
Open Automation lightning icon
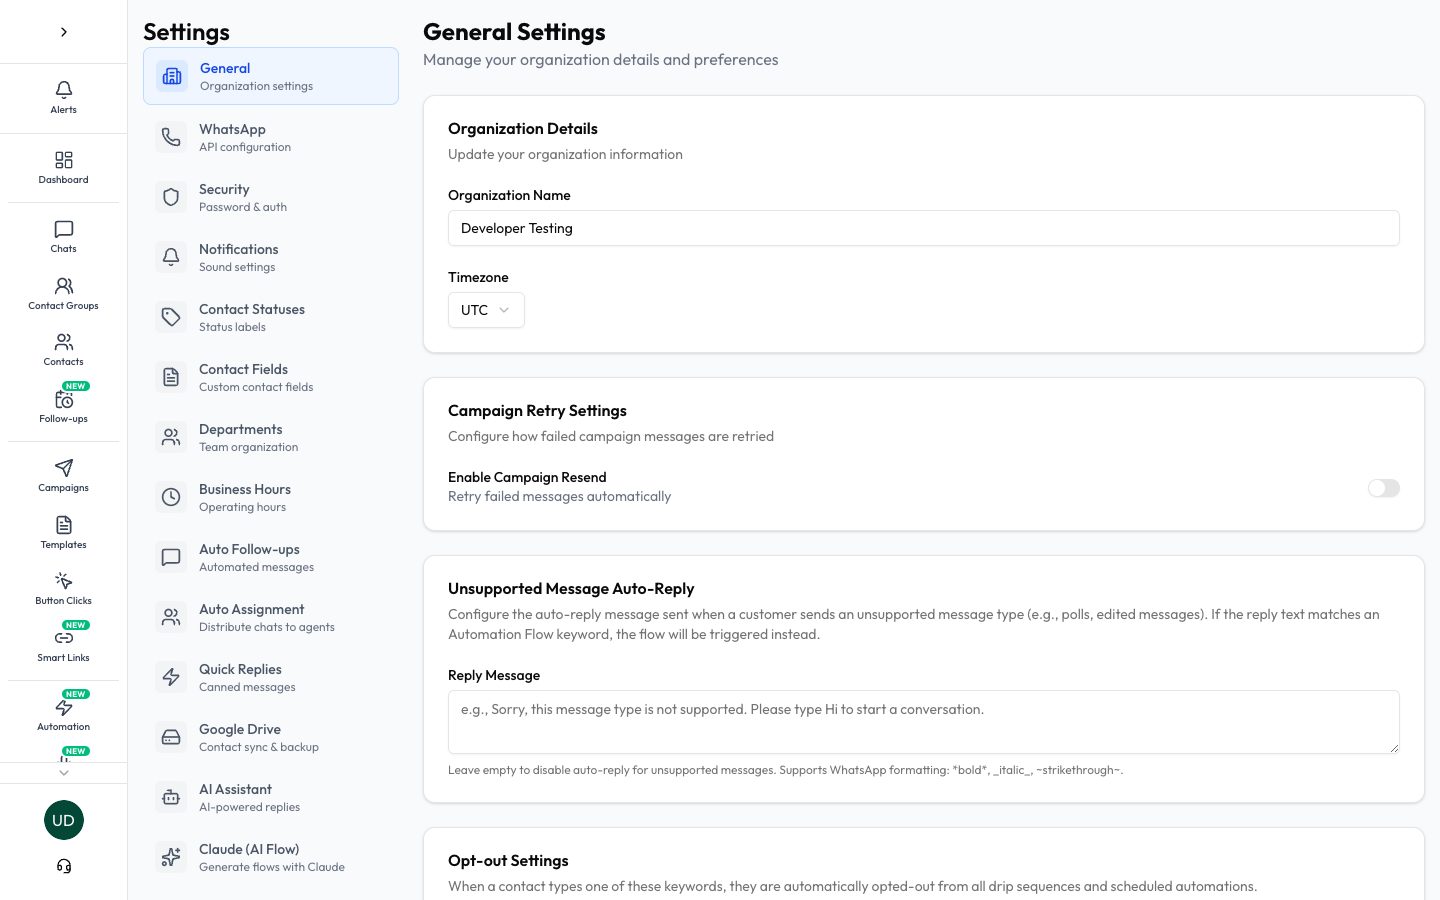(64, 707)
